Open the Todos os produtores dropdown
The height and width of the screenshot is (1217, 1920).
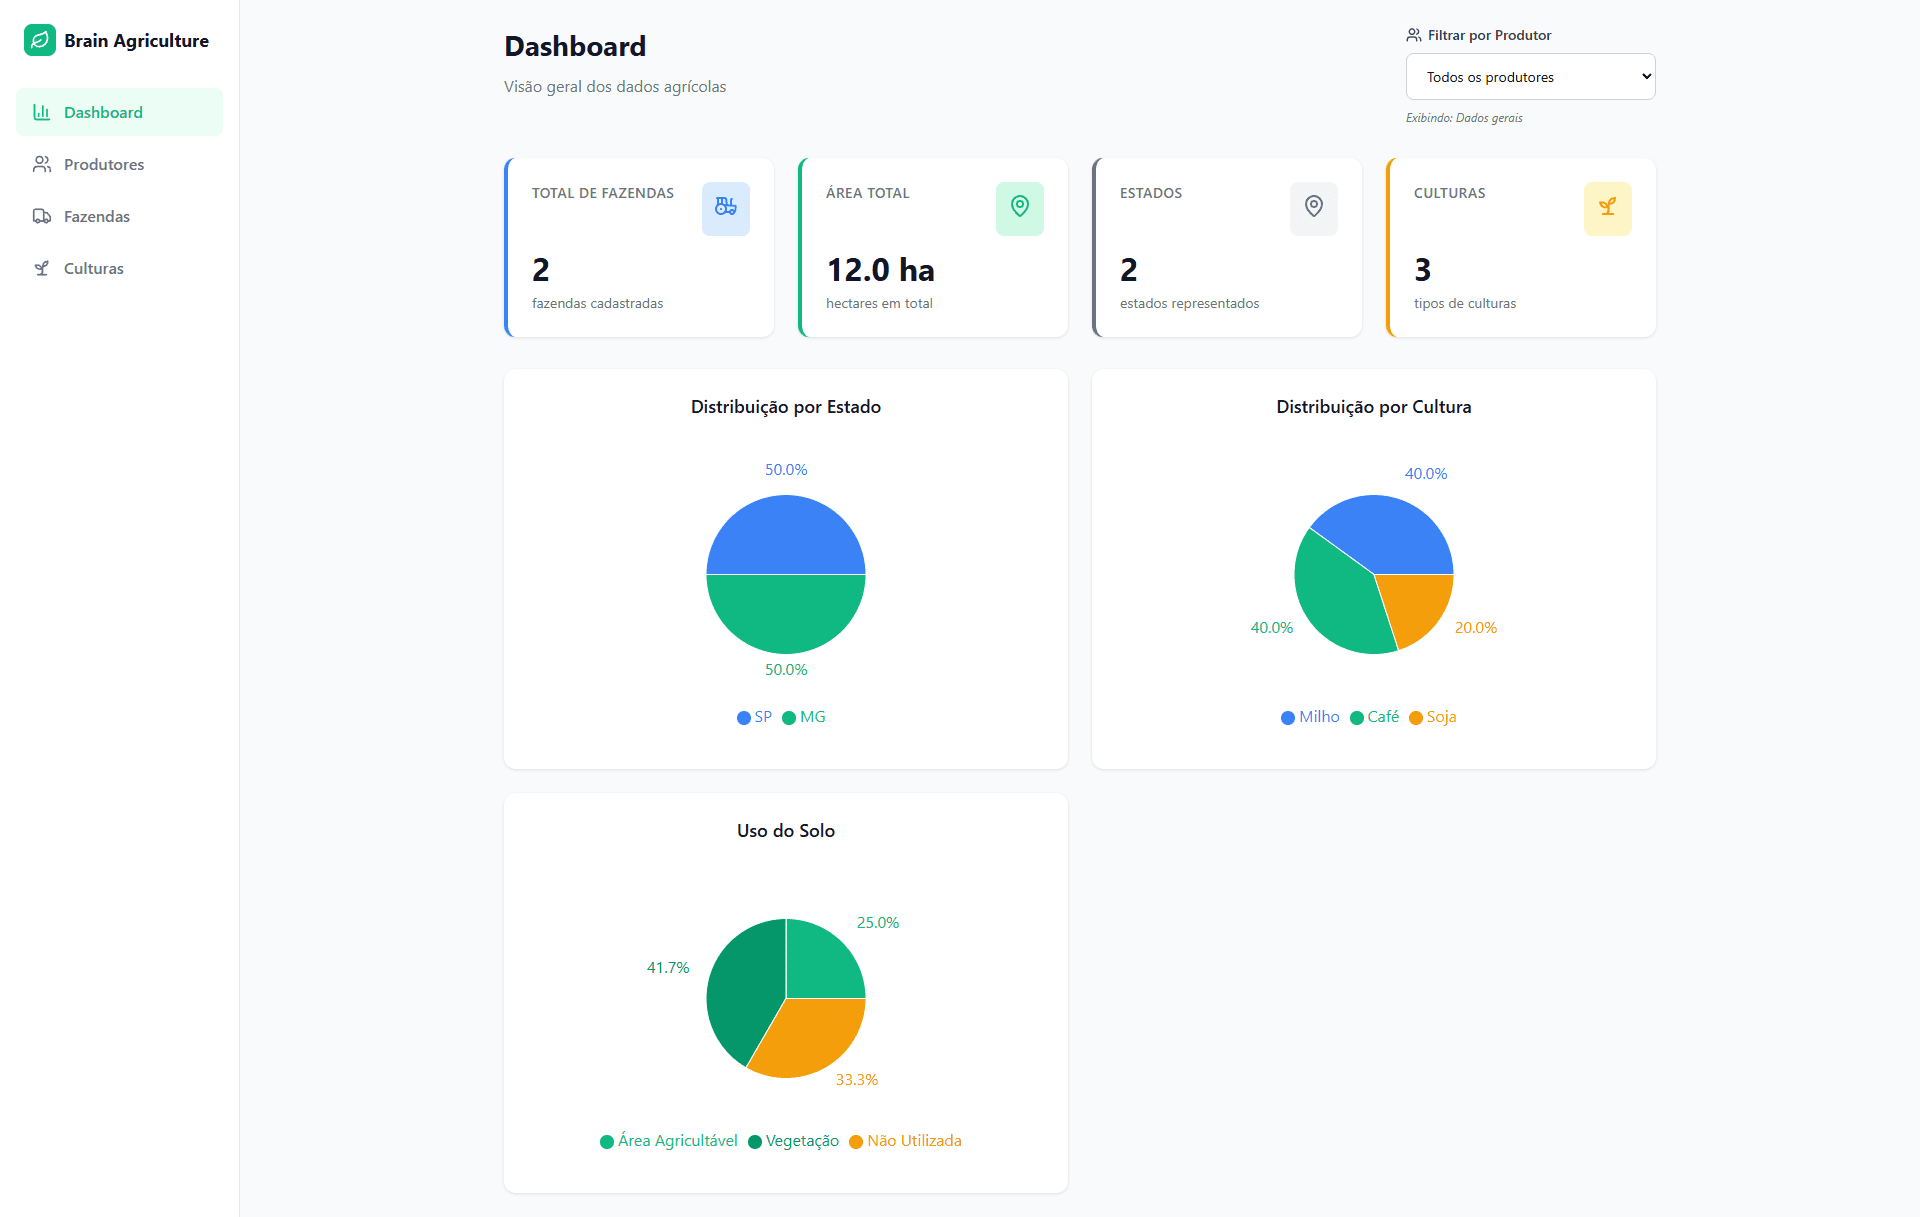click(x=1530, y=77)
